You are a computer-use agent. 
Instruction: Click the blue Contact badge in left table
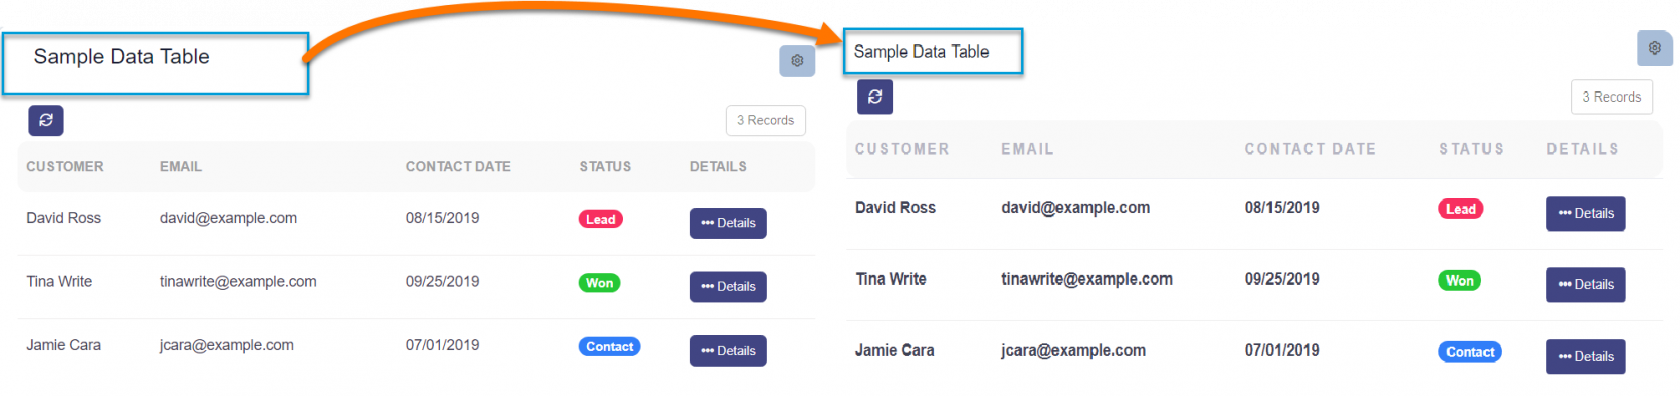point(610,346)
